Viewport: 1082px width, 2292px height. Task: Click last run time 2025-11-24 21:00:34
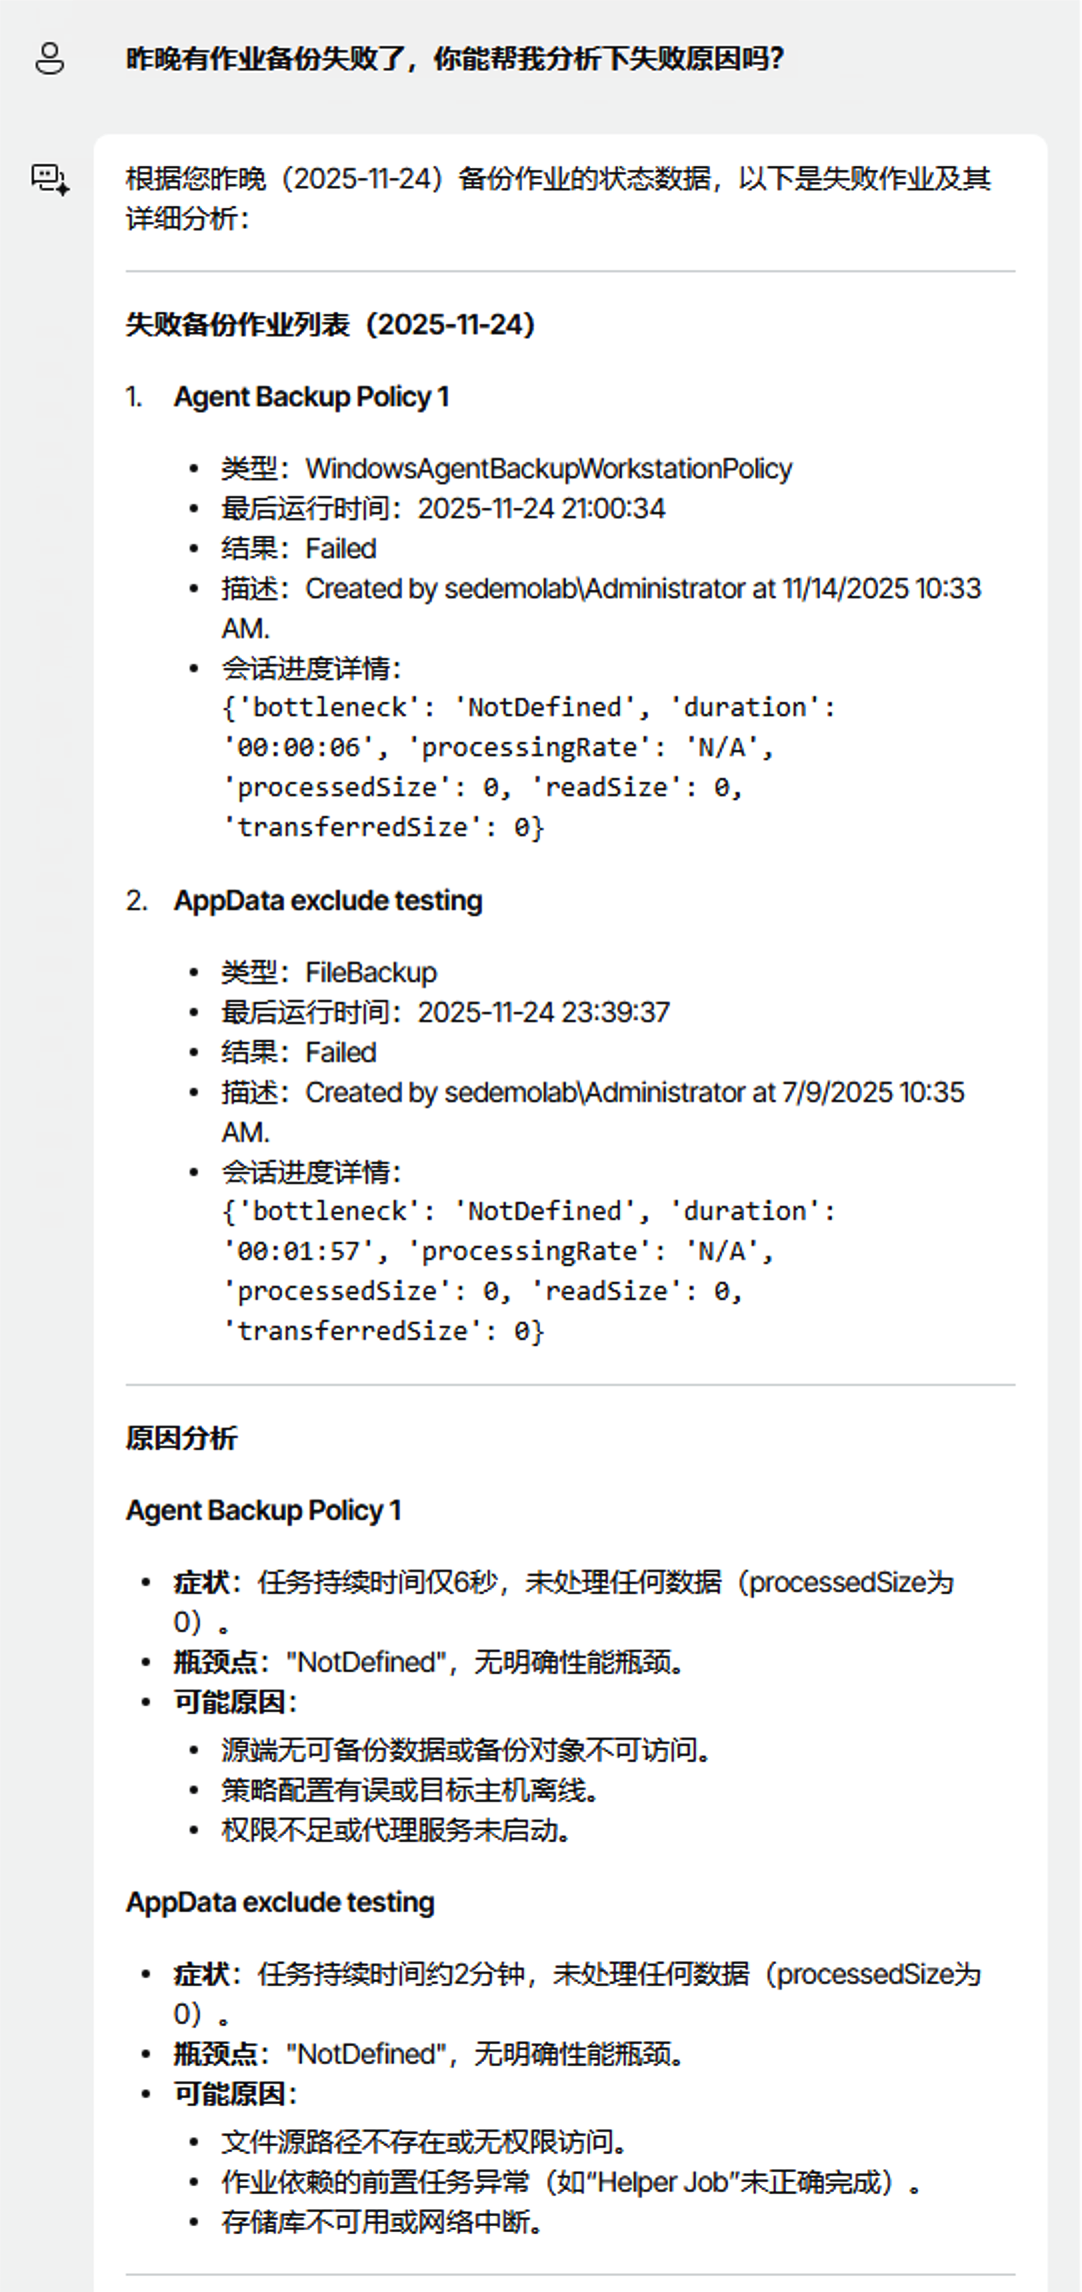coord(541,509)
